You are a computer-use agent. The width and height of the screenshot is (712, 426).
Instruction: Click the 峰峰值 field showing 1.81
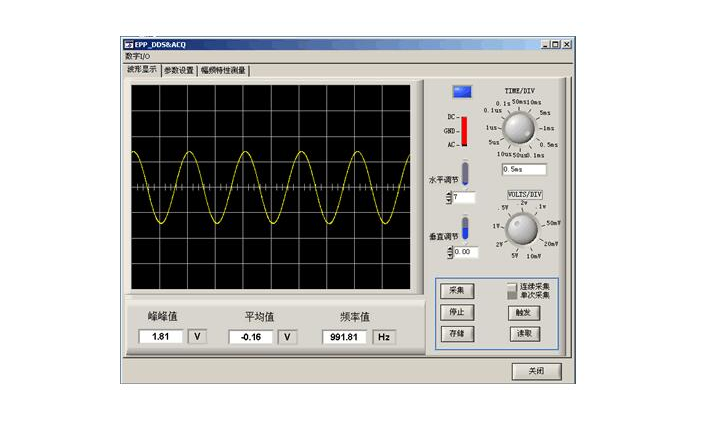(160, 337)
